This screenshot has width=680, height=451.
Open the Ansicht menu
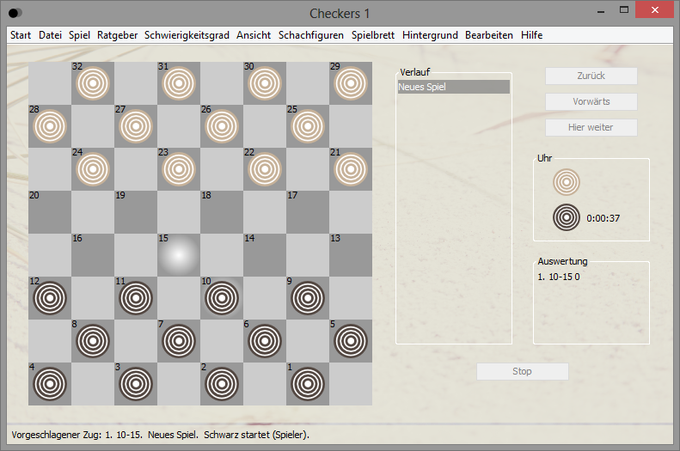coord(254,35)
